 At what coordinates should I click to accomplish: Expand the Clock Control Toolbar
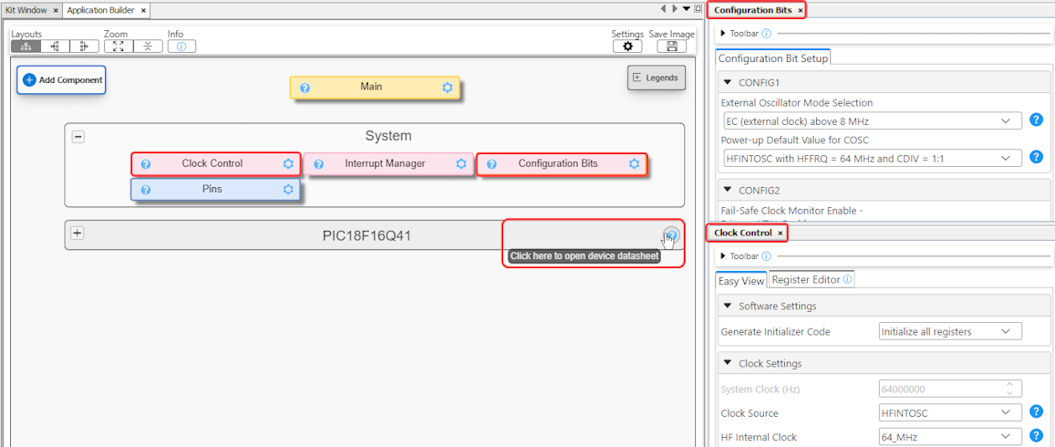(x=723, y=256)
